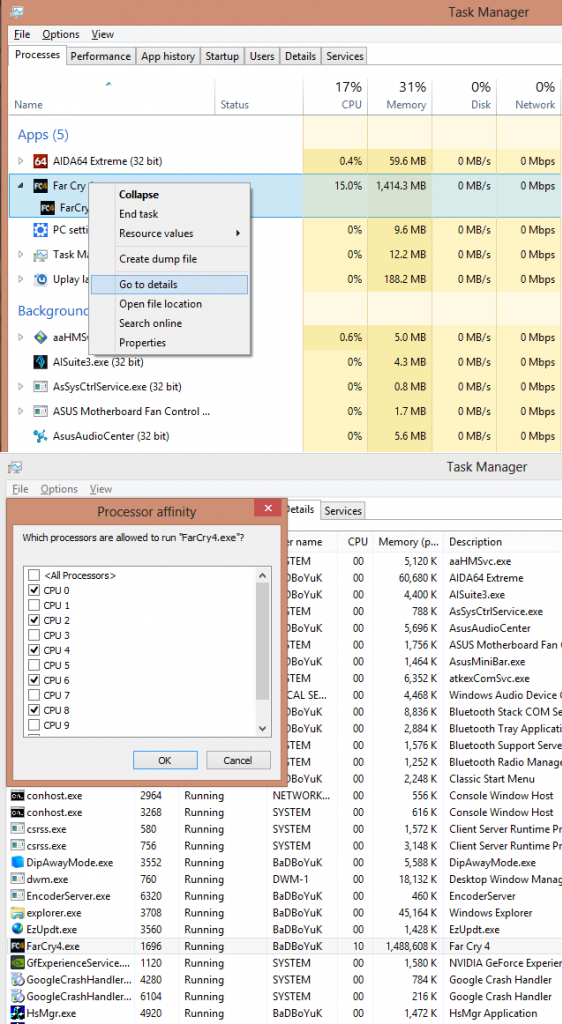Click the Task Manager app icon in Apps list
The height and width of the screenshot is (1024, 562).
(40, 255)
